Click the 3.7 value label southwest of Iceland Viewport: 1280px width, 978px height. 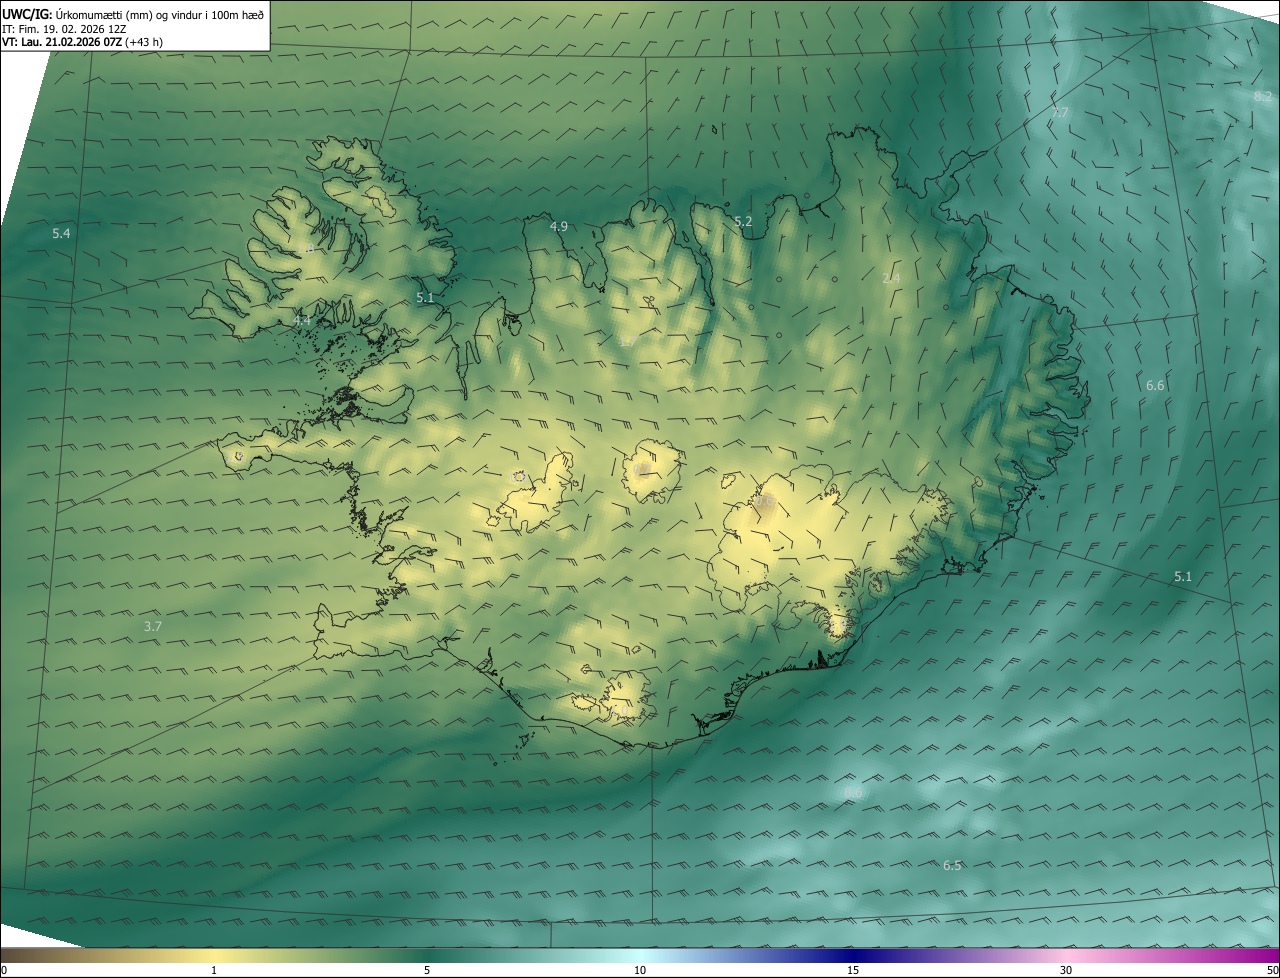152,626
